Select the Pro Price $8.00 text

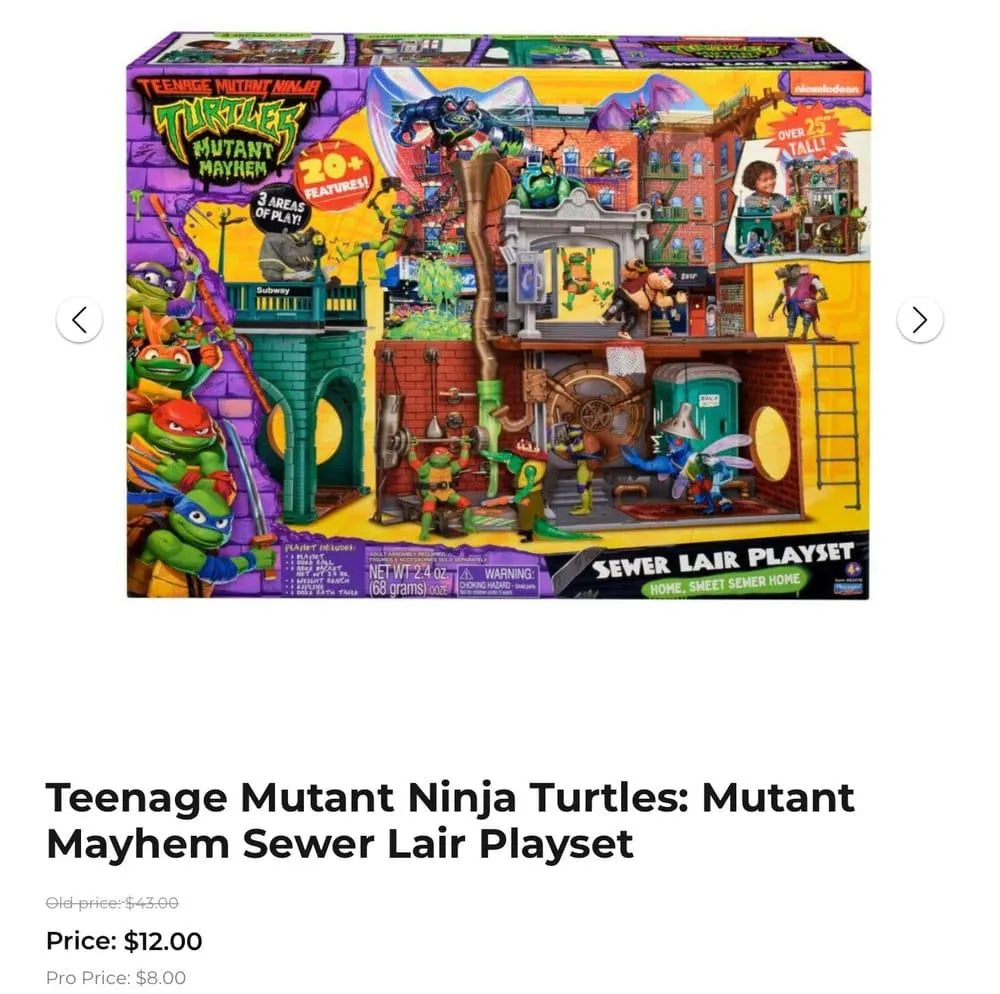[x=116, y=977]
